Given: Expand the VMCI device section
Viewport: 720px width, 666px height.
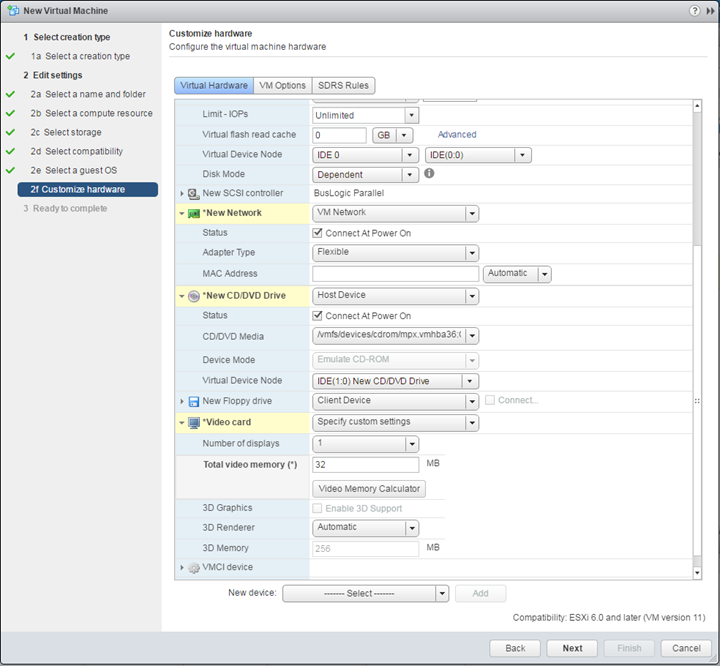Looking at the screenshot, I should point(181,568).
